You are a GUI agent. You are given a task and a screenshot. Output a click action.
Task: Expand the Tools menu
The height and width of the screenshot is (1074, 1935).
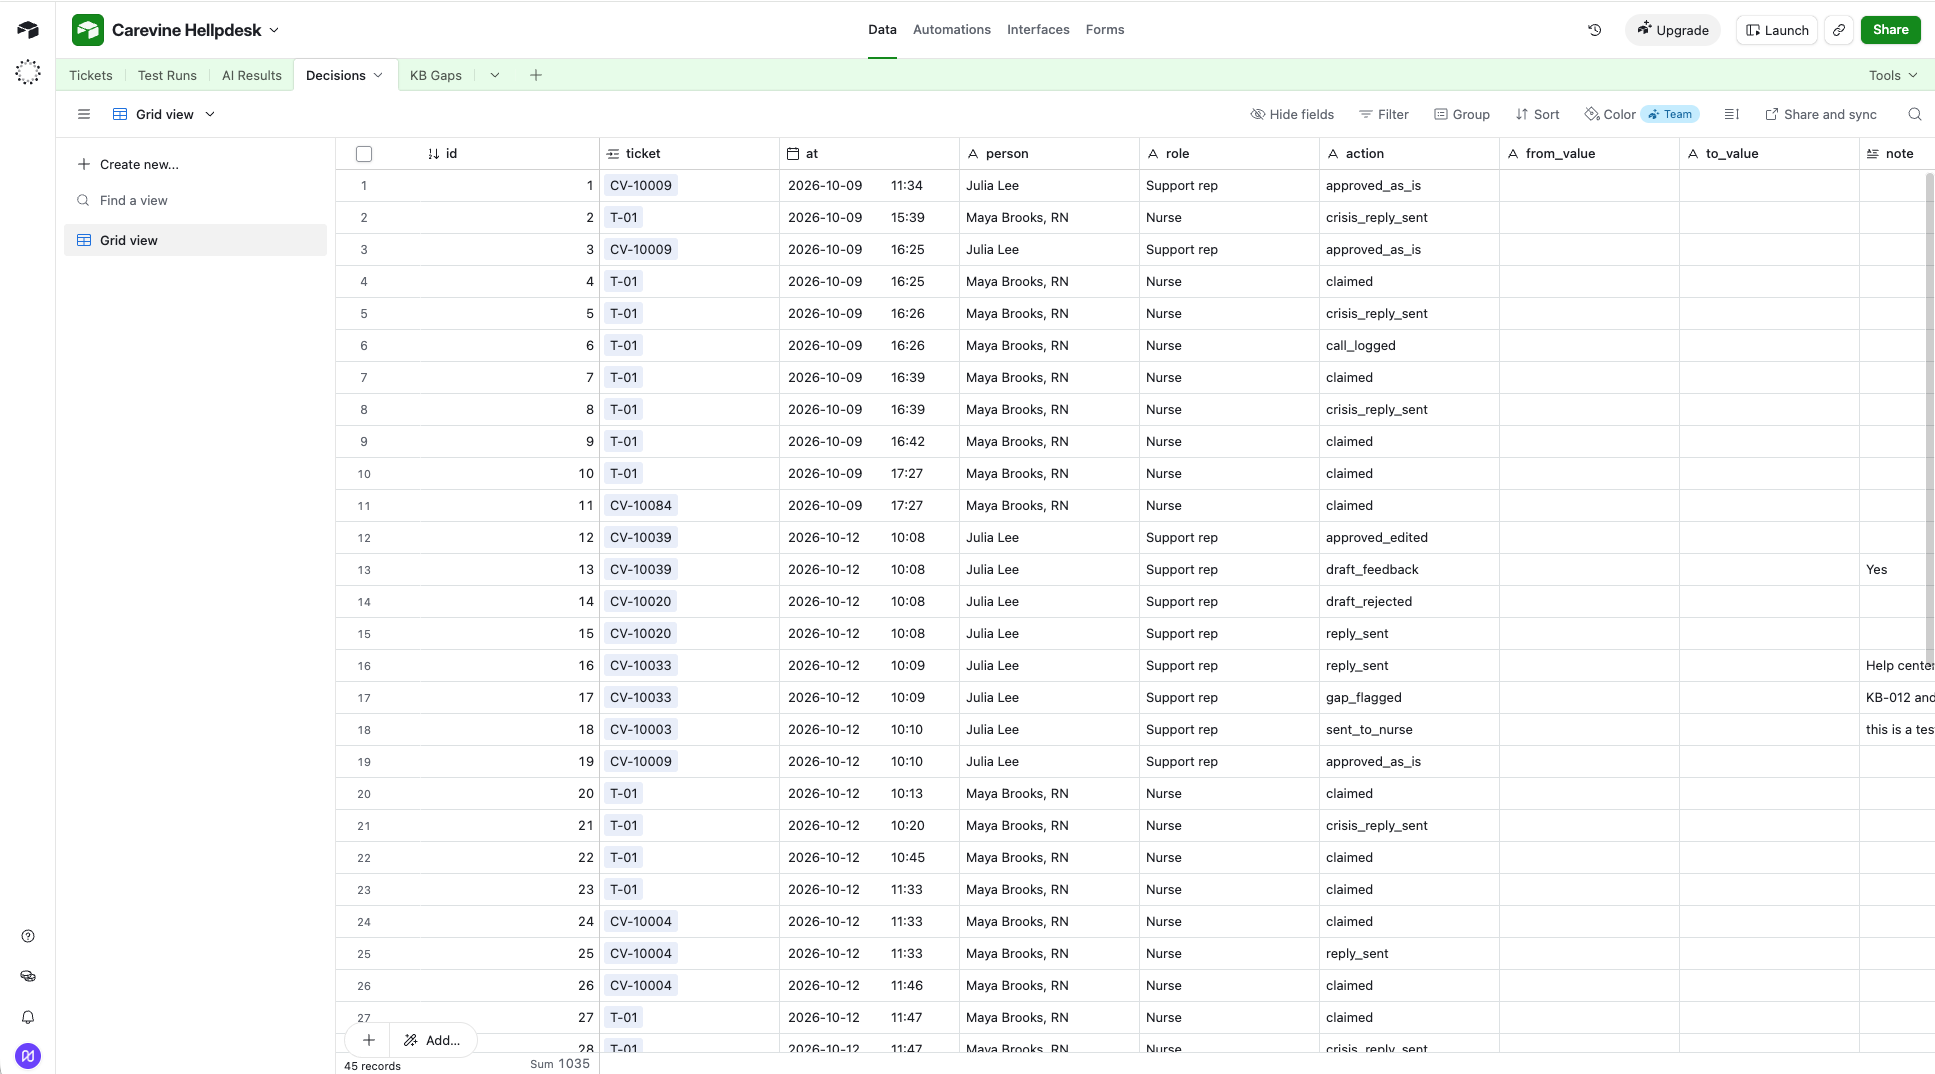pos(1893,75)
